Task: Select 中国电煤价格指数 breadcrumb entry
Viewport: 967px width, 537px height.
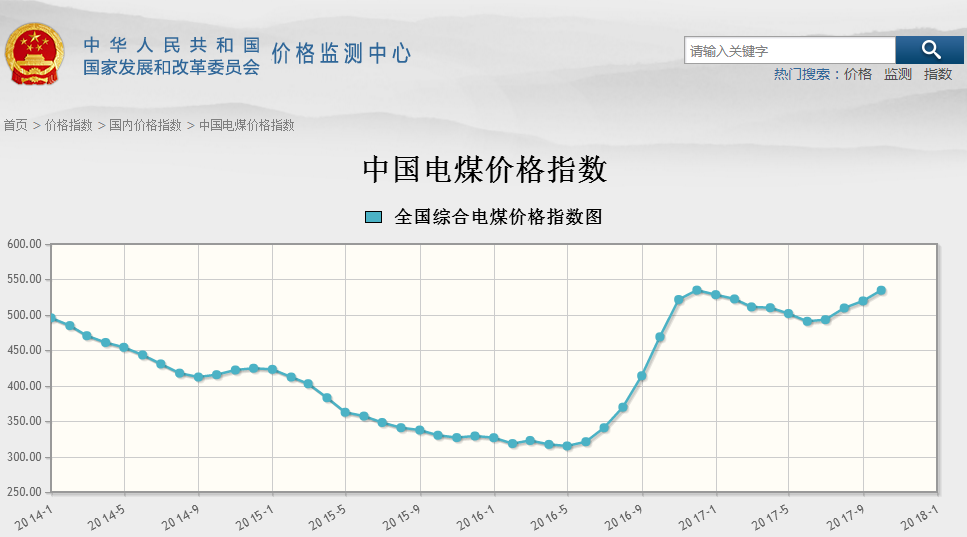Action: coord(247,125)
